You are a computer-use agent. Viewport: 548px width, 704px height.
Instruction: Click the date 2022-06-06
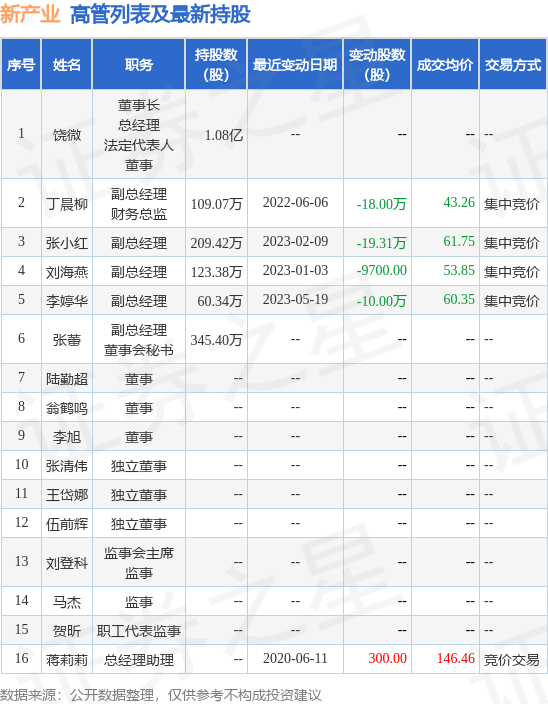tap(295, 202)
